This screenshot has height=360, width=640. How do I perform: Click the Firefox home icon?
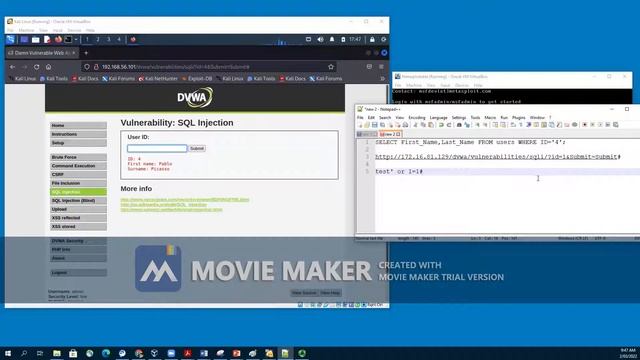coord(49,67)
